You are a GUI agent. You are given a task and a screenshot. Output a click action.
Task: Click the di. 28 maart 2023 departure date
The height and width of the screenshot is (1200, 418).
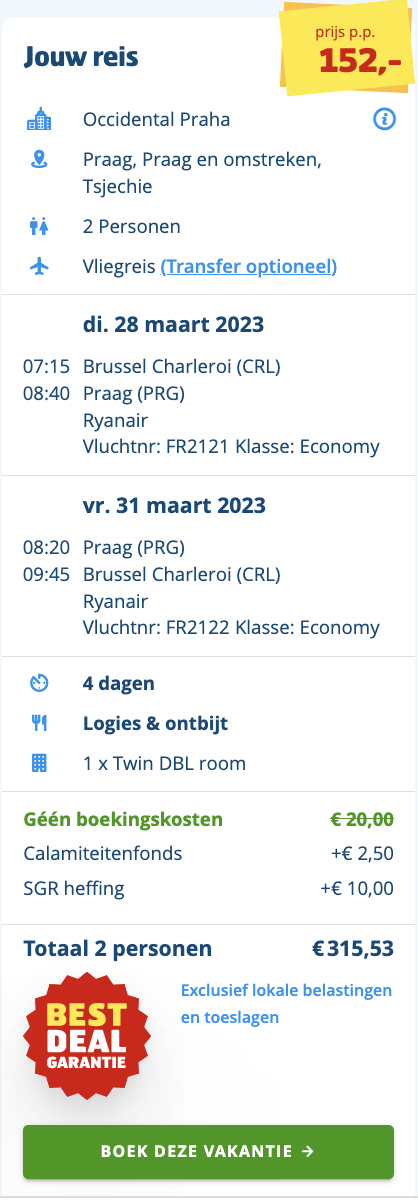173,324
